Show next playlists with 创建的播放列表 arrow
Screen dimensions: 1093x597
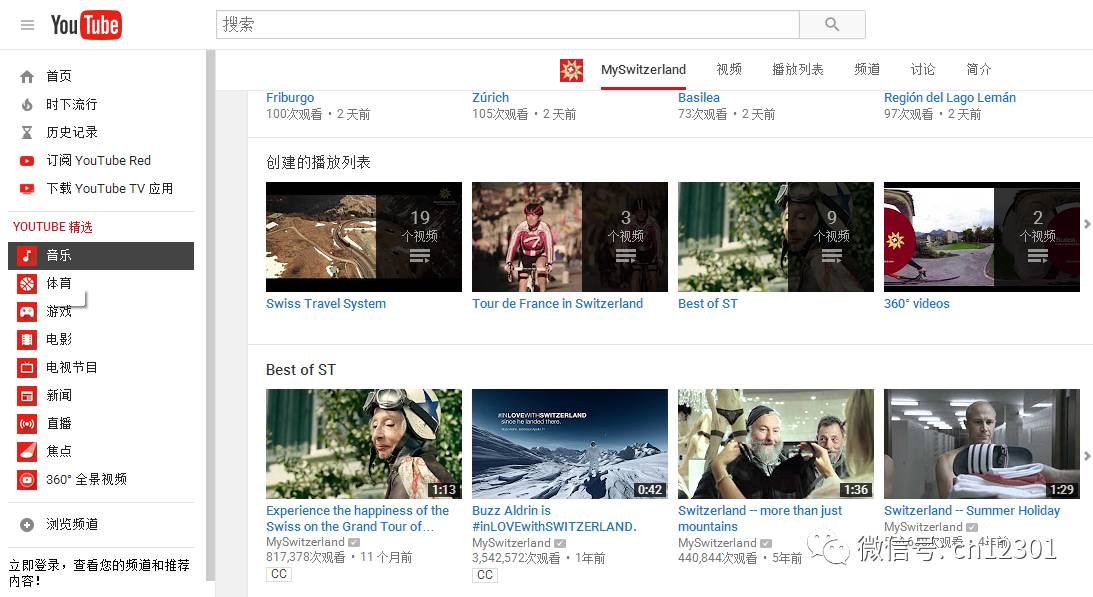(x=1087, y=224)
